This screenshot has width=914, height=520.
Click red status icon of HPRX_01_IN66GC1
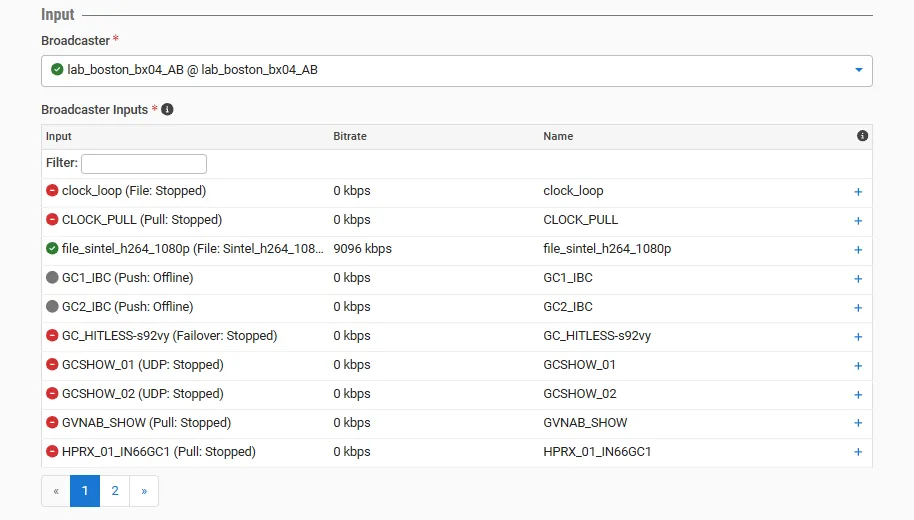[52, 452]
